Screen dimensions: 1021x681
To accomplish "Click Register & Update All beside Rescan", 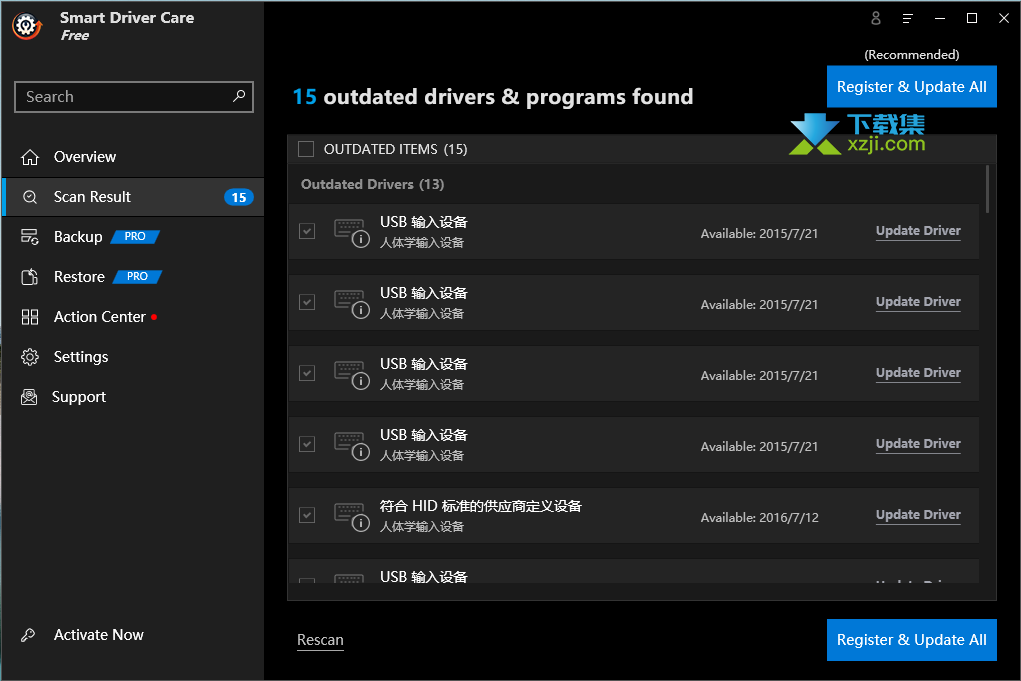I will pos(912,640).
